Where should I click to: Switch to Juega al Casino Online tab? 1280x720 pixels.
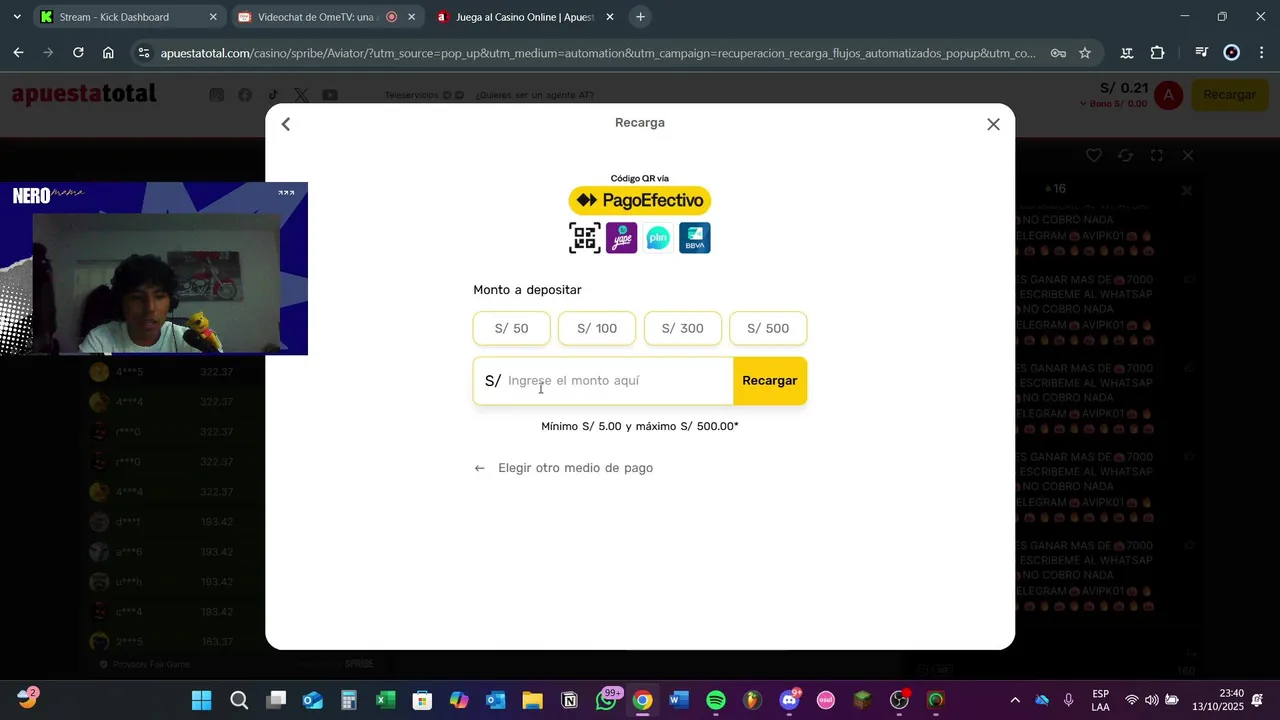click(x=524, y=17)
